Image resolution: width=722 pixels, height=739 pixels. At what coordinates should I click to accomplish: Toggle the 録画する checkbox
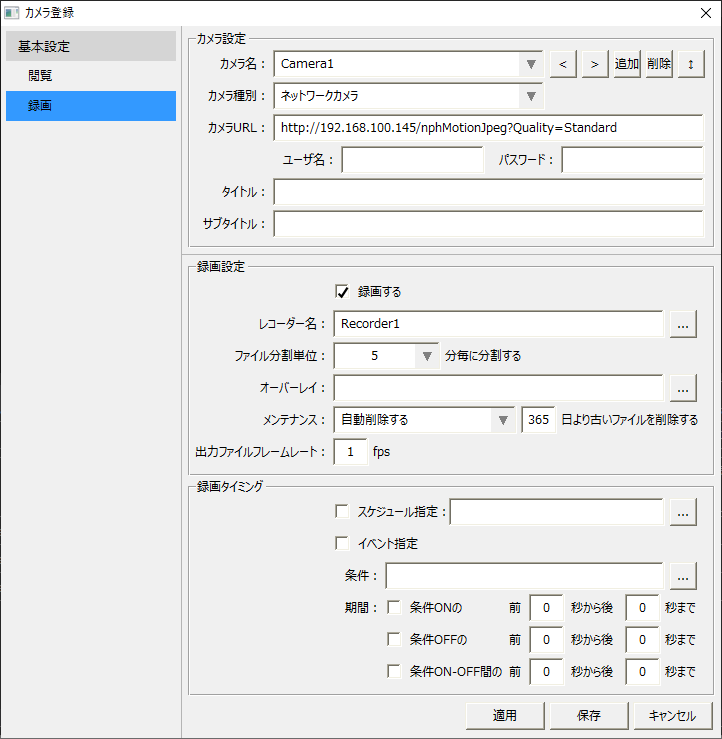click(342, 292)
